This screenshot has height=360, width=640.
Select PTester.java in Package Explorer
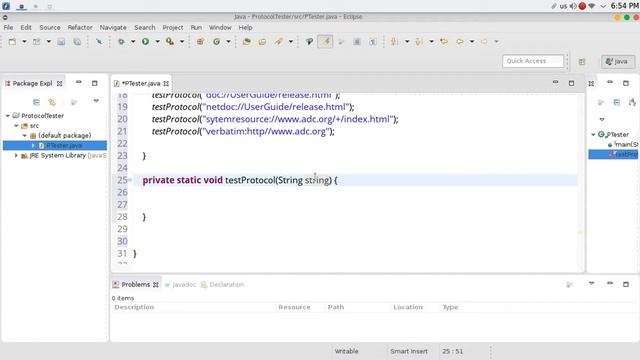pyautogui.click(x=55, y=145)
